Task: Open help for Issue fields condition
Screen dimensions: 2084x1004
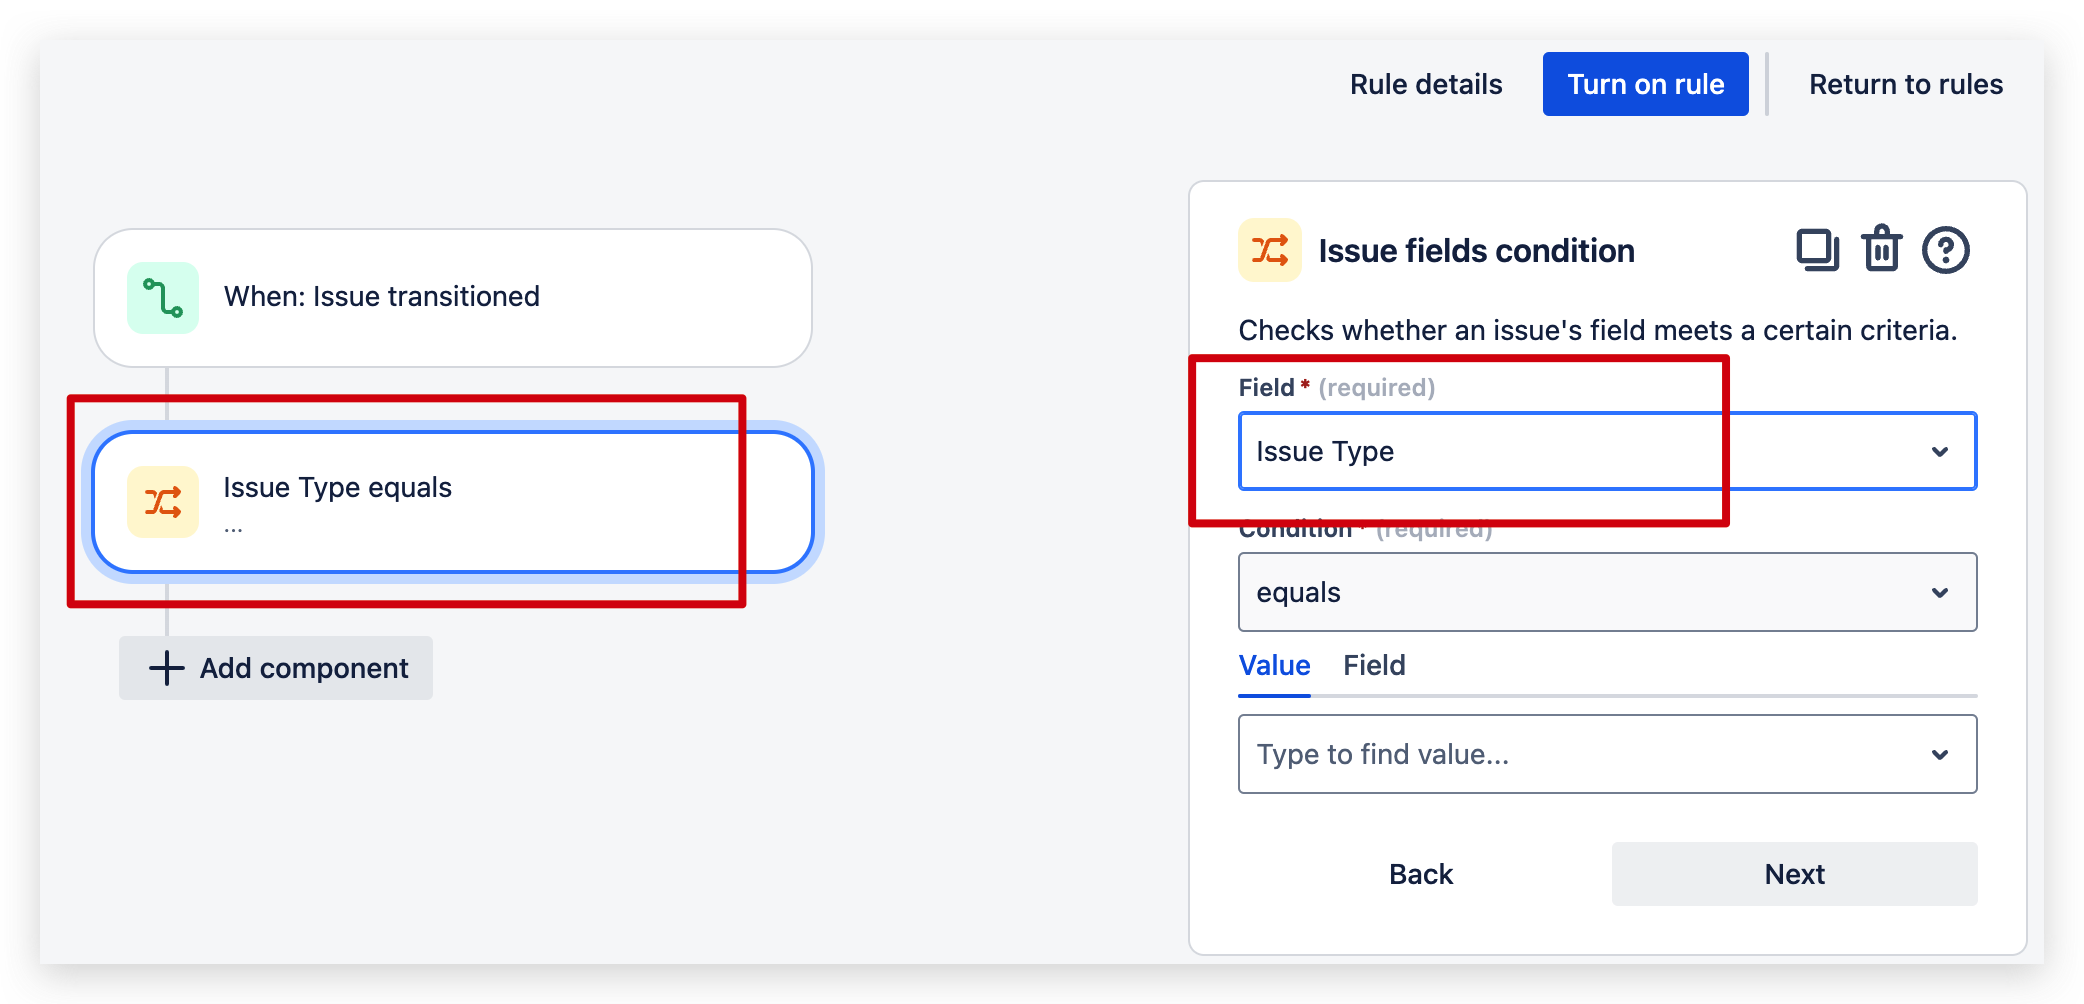Action: 1946,250
